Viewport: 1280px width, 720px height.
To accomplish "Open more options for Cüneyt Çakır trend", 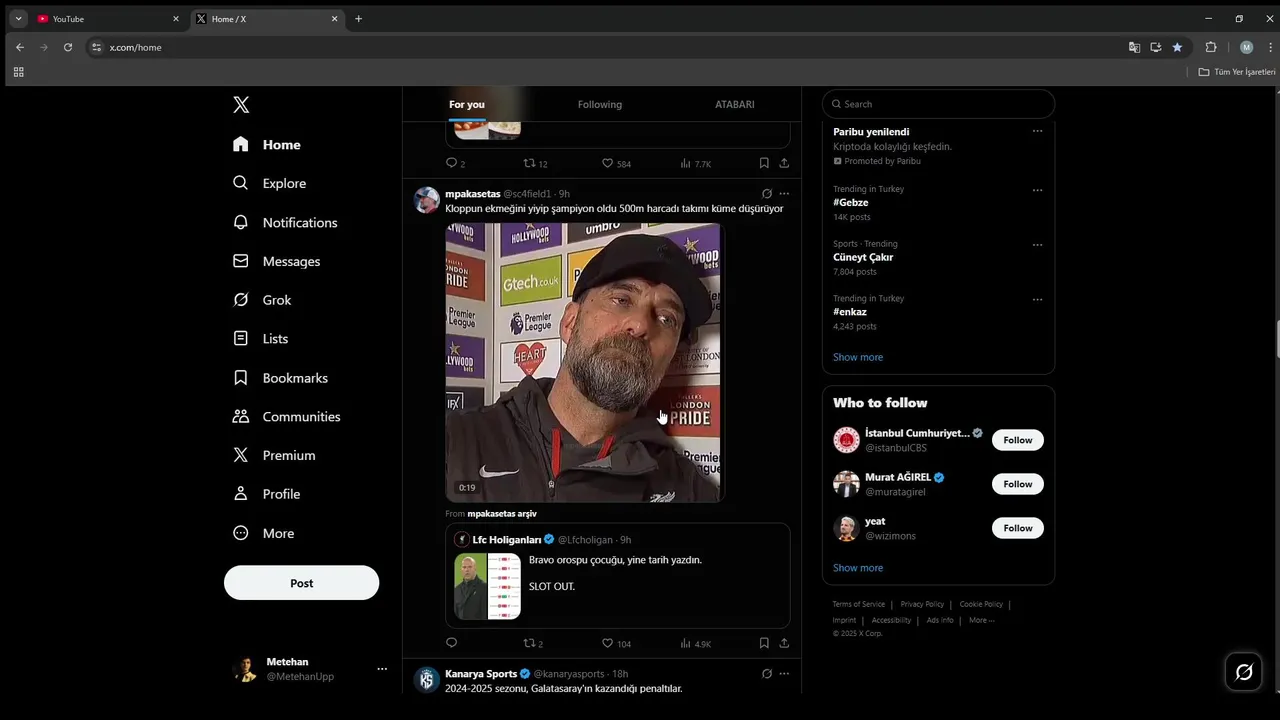I will (x=1037, y=245).
